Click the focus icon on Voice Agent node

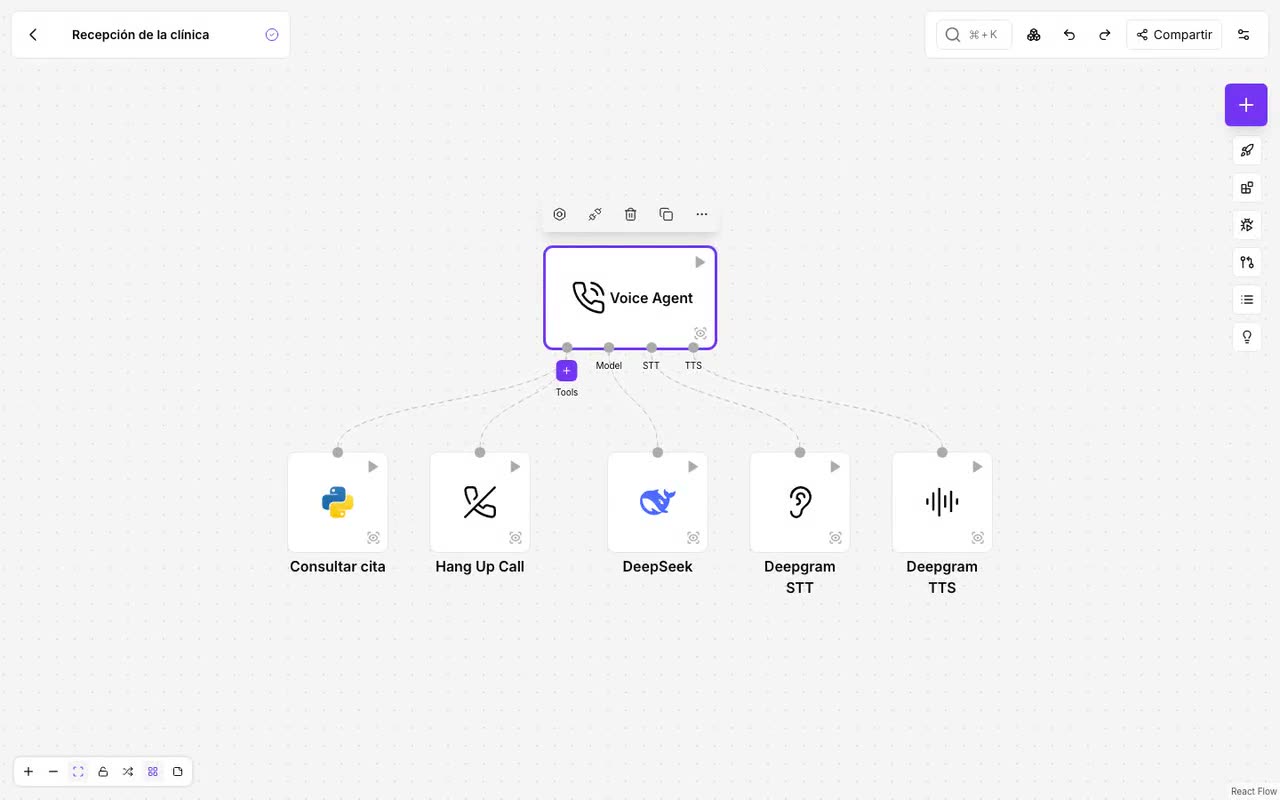(x=700, y=333)
